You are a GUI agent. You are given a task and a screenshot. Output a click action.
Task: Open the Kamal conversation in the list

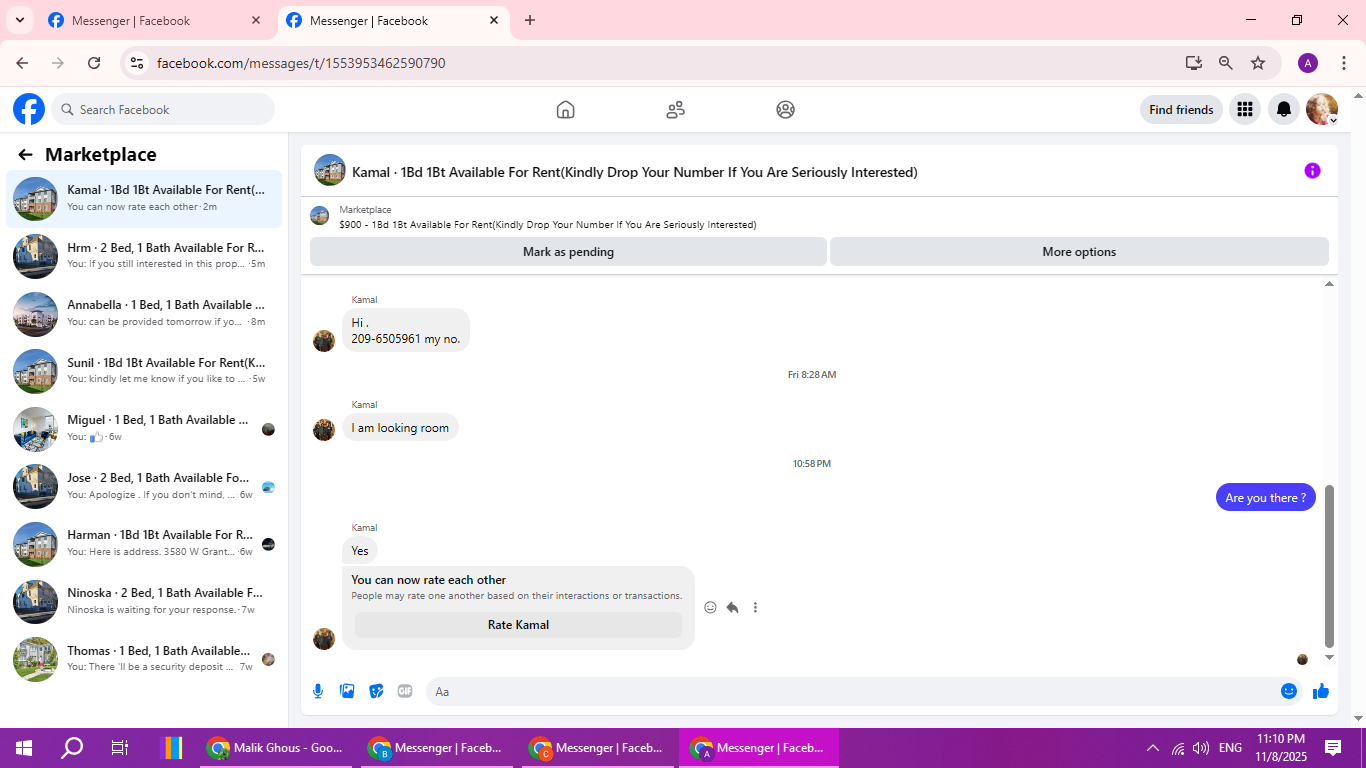point(144,198)
